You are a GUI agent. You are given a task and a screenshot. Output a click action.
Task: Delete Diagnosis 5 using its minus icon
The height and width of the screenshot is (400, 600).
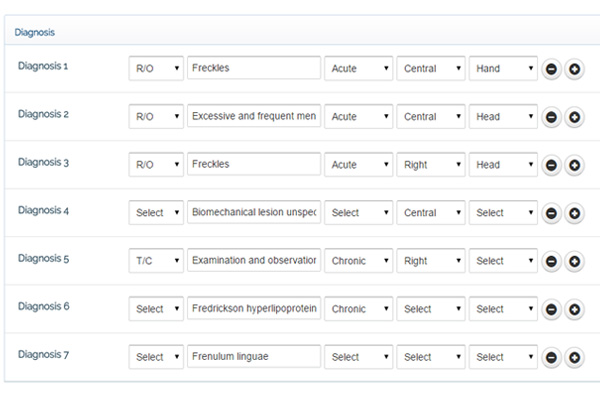551,261
